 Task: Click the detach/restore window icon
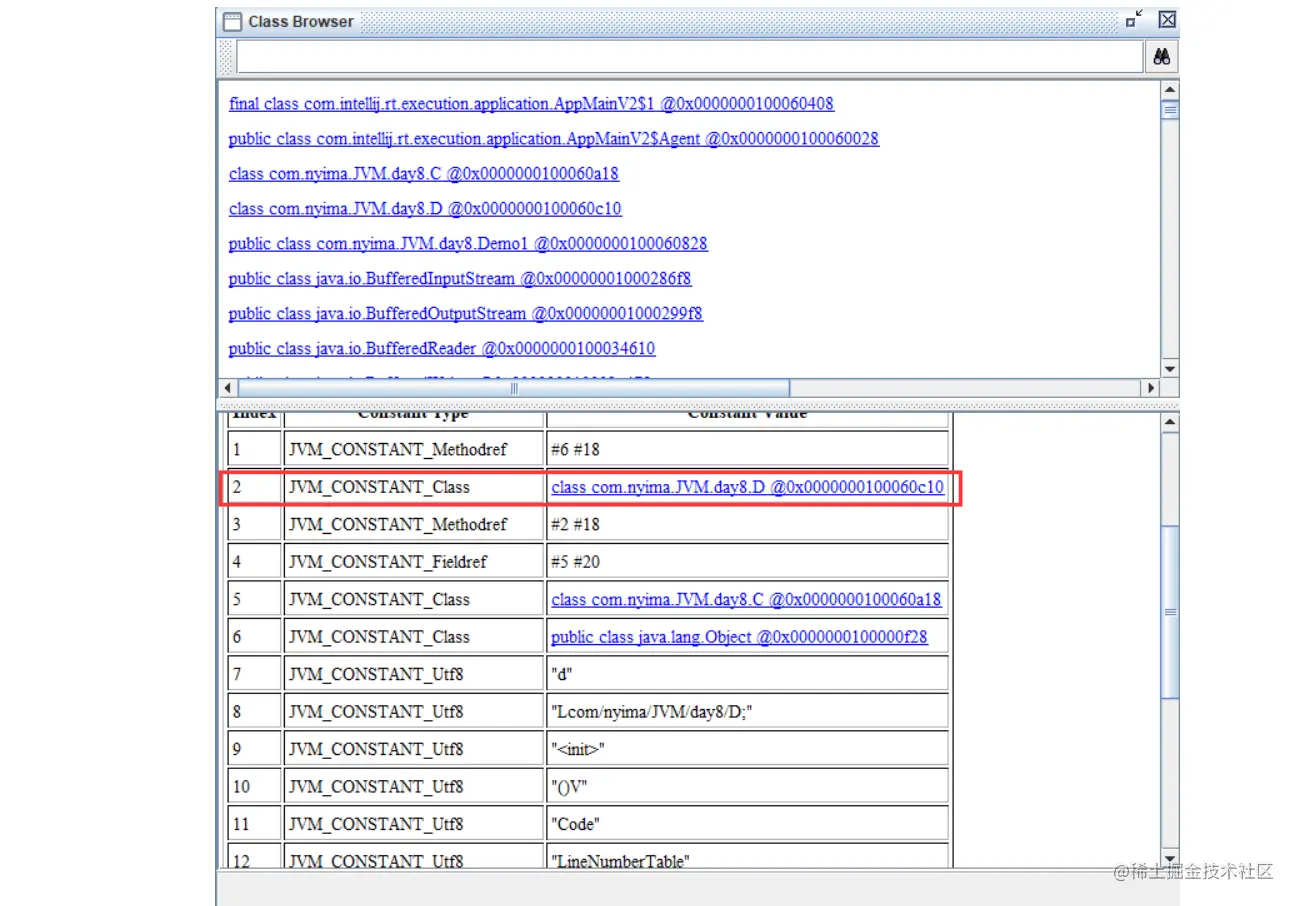(1134, 19)
